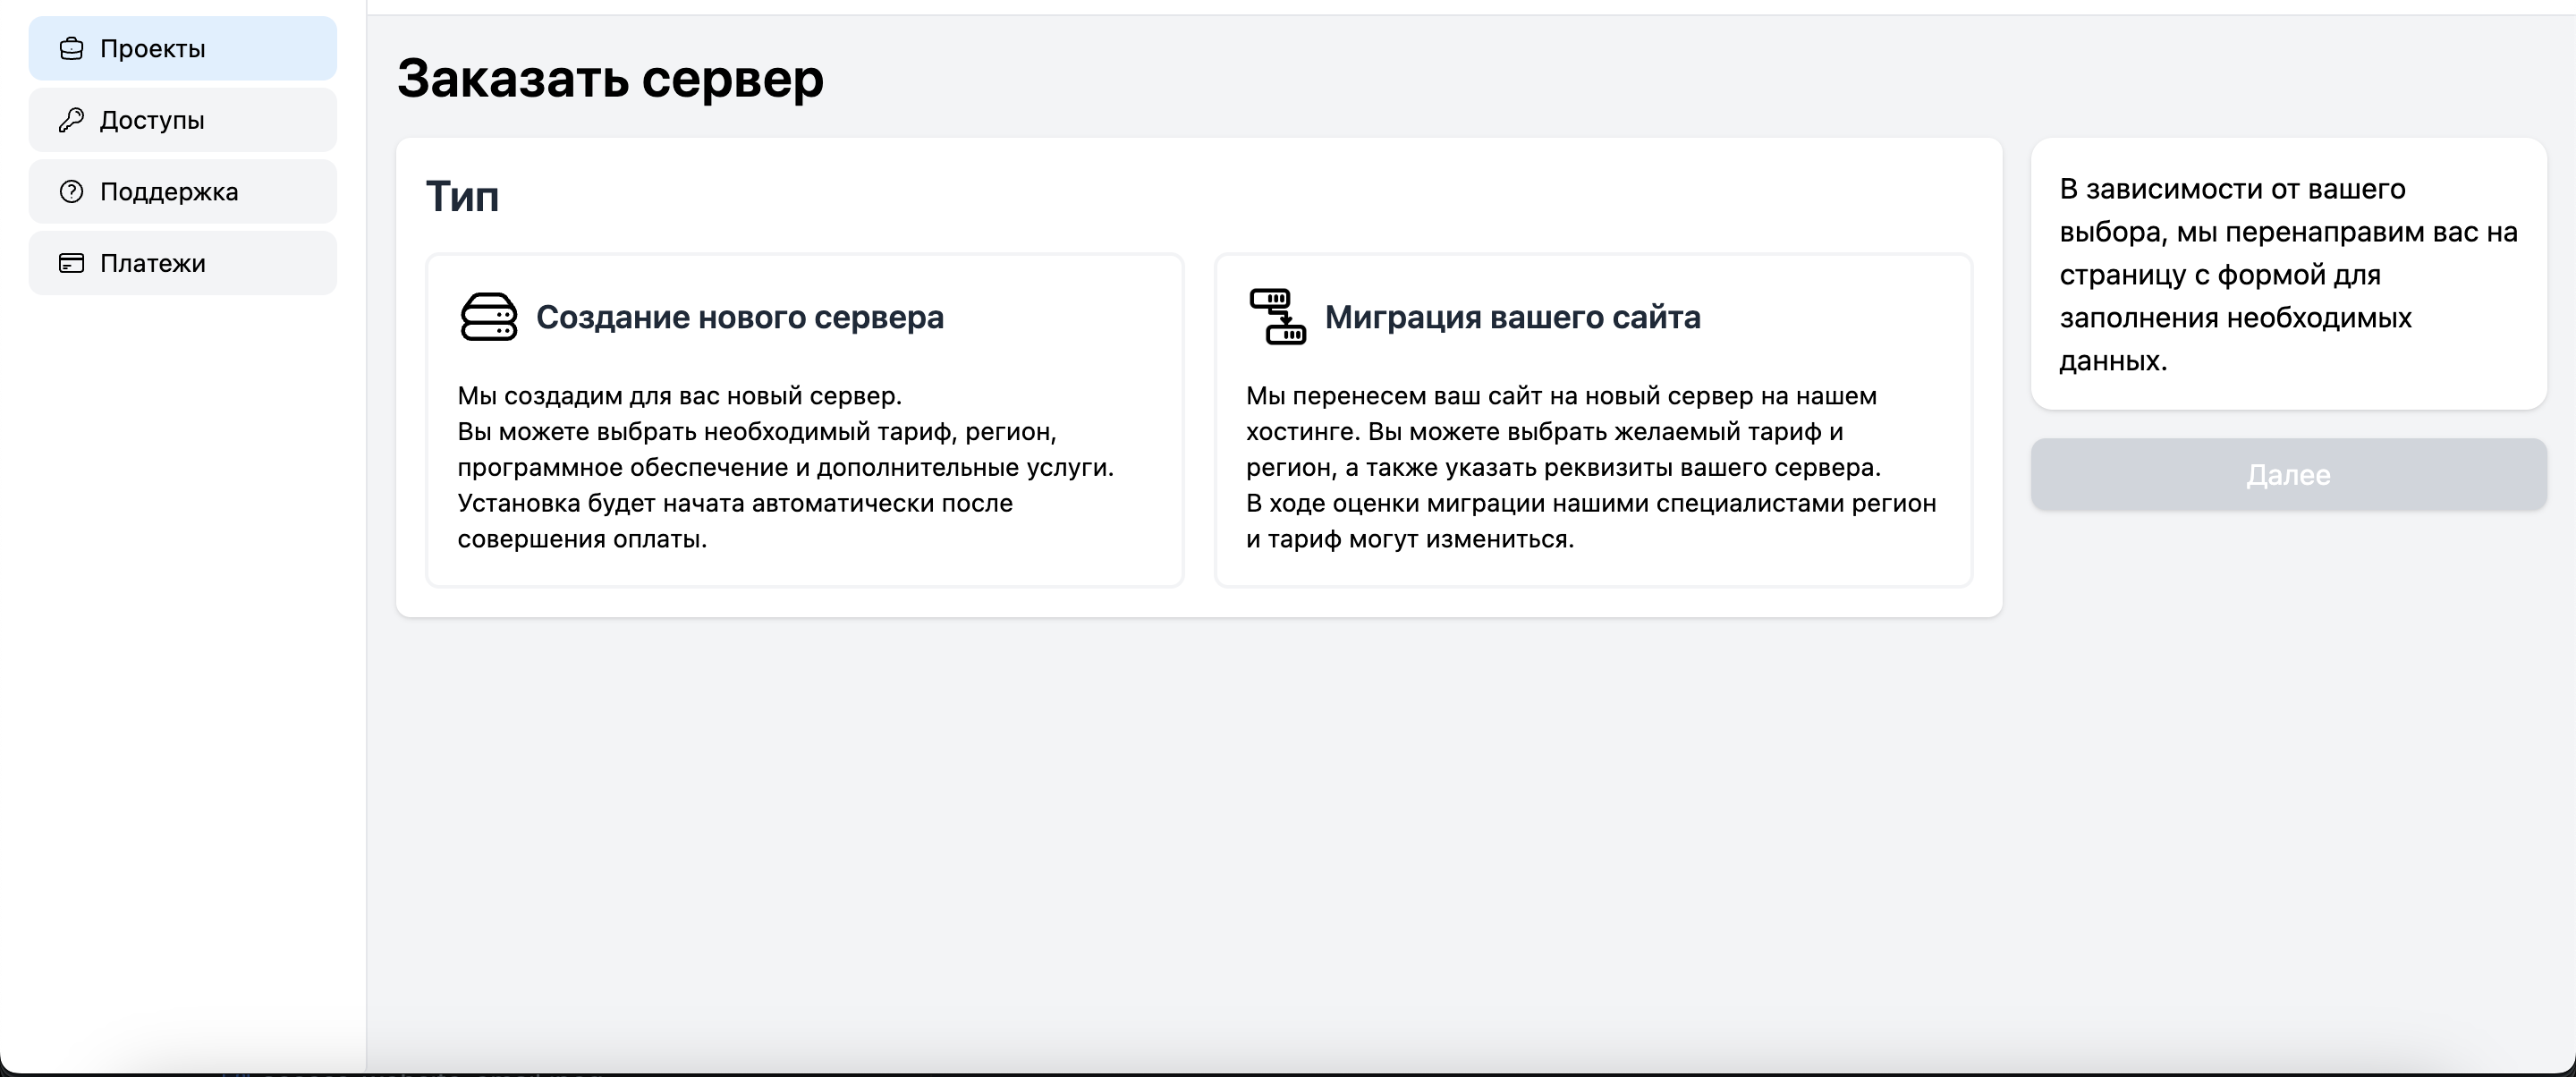Open the Поддержка menu item

(183, 192)
